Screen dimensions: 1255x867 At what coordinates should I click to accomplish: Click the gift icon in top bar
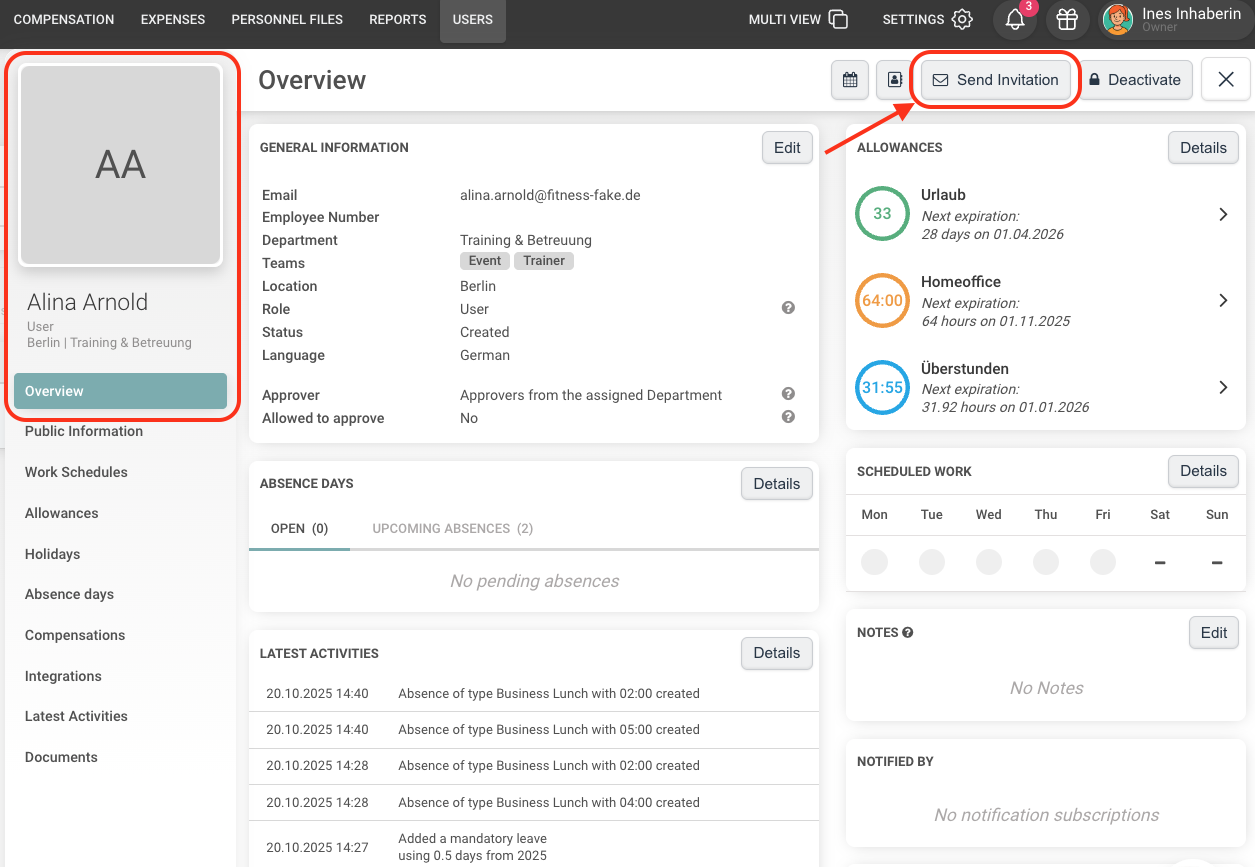[x=1068, y=19]
